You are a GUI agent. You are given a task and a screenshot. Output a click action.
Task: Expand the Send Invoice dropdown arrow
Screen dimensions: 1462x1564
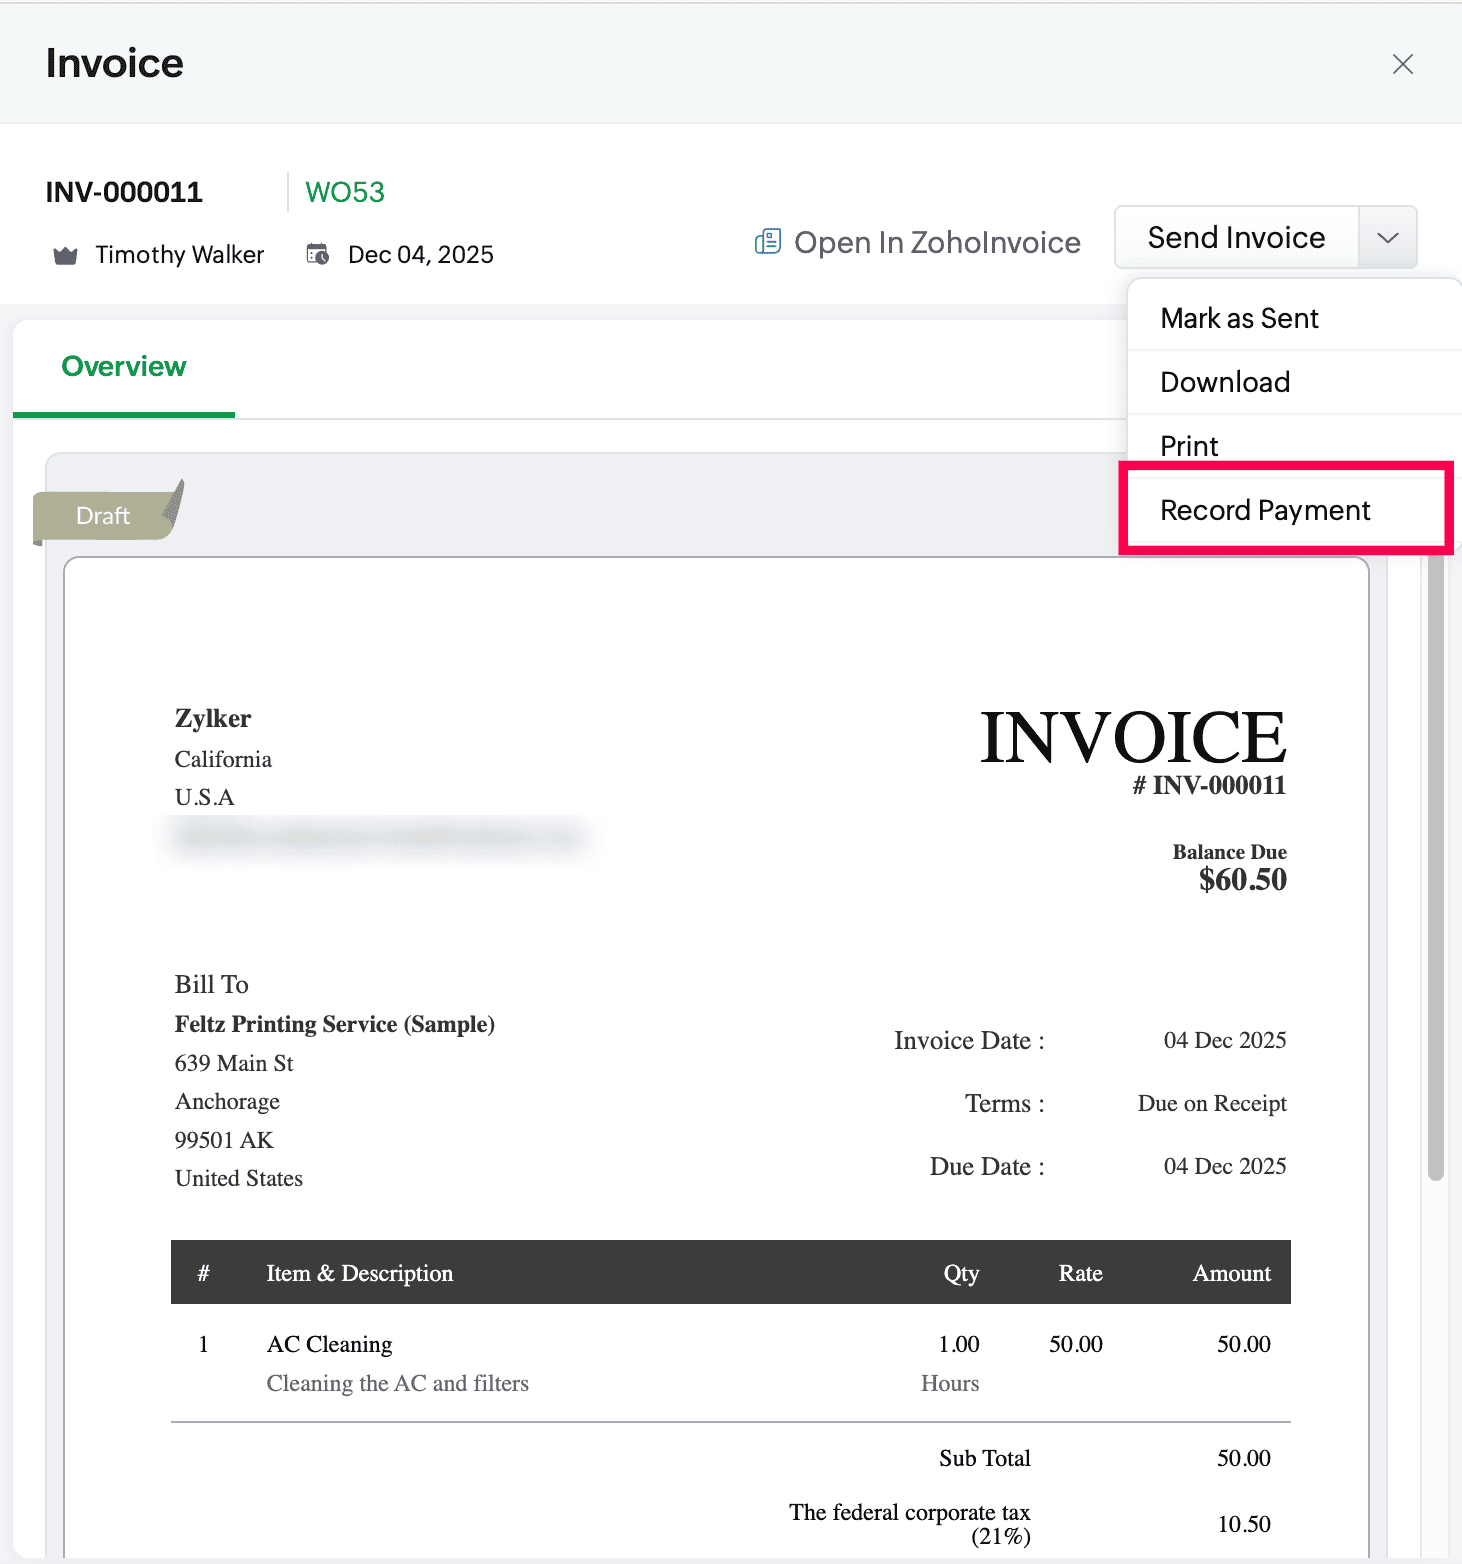pyautogui.click(x=1387, y=238)
